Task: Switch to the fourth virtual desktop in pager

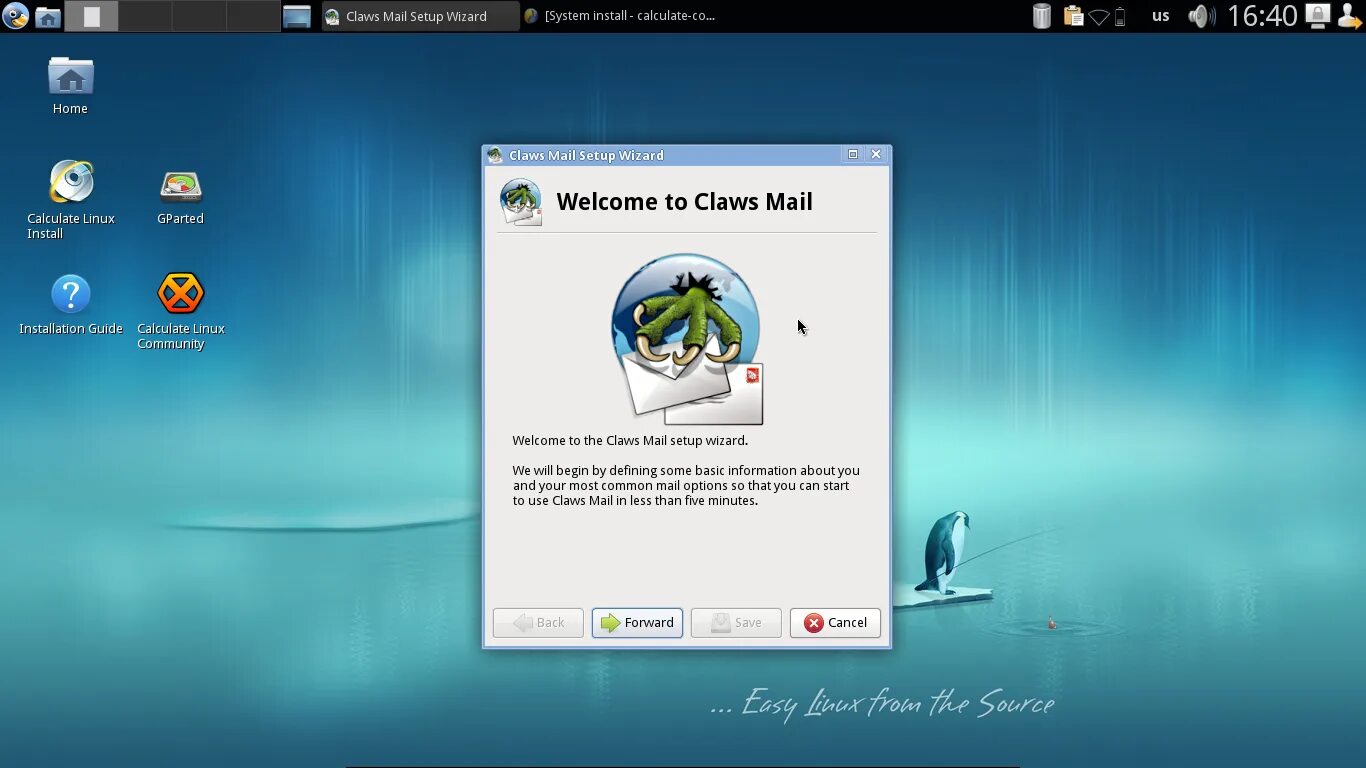Action: (x=253, y=16)
